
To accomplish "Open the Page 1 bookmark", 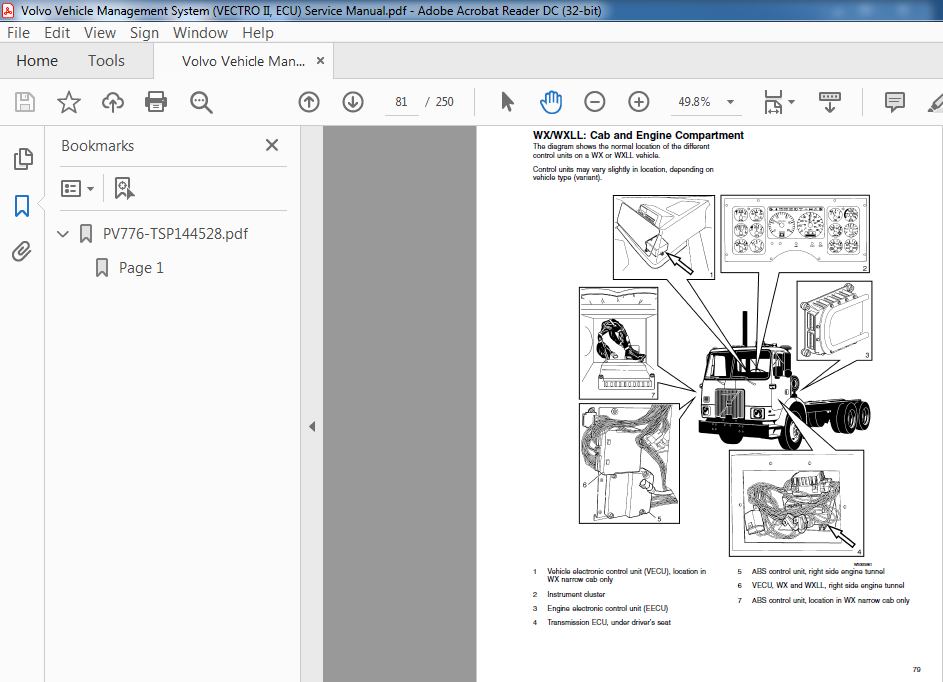I will [x=141, y=268].
